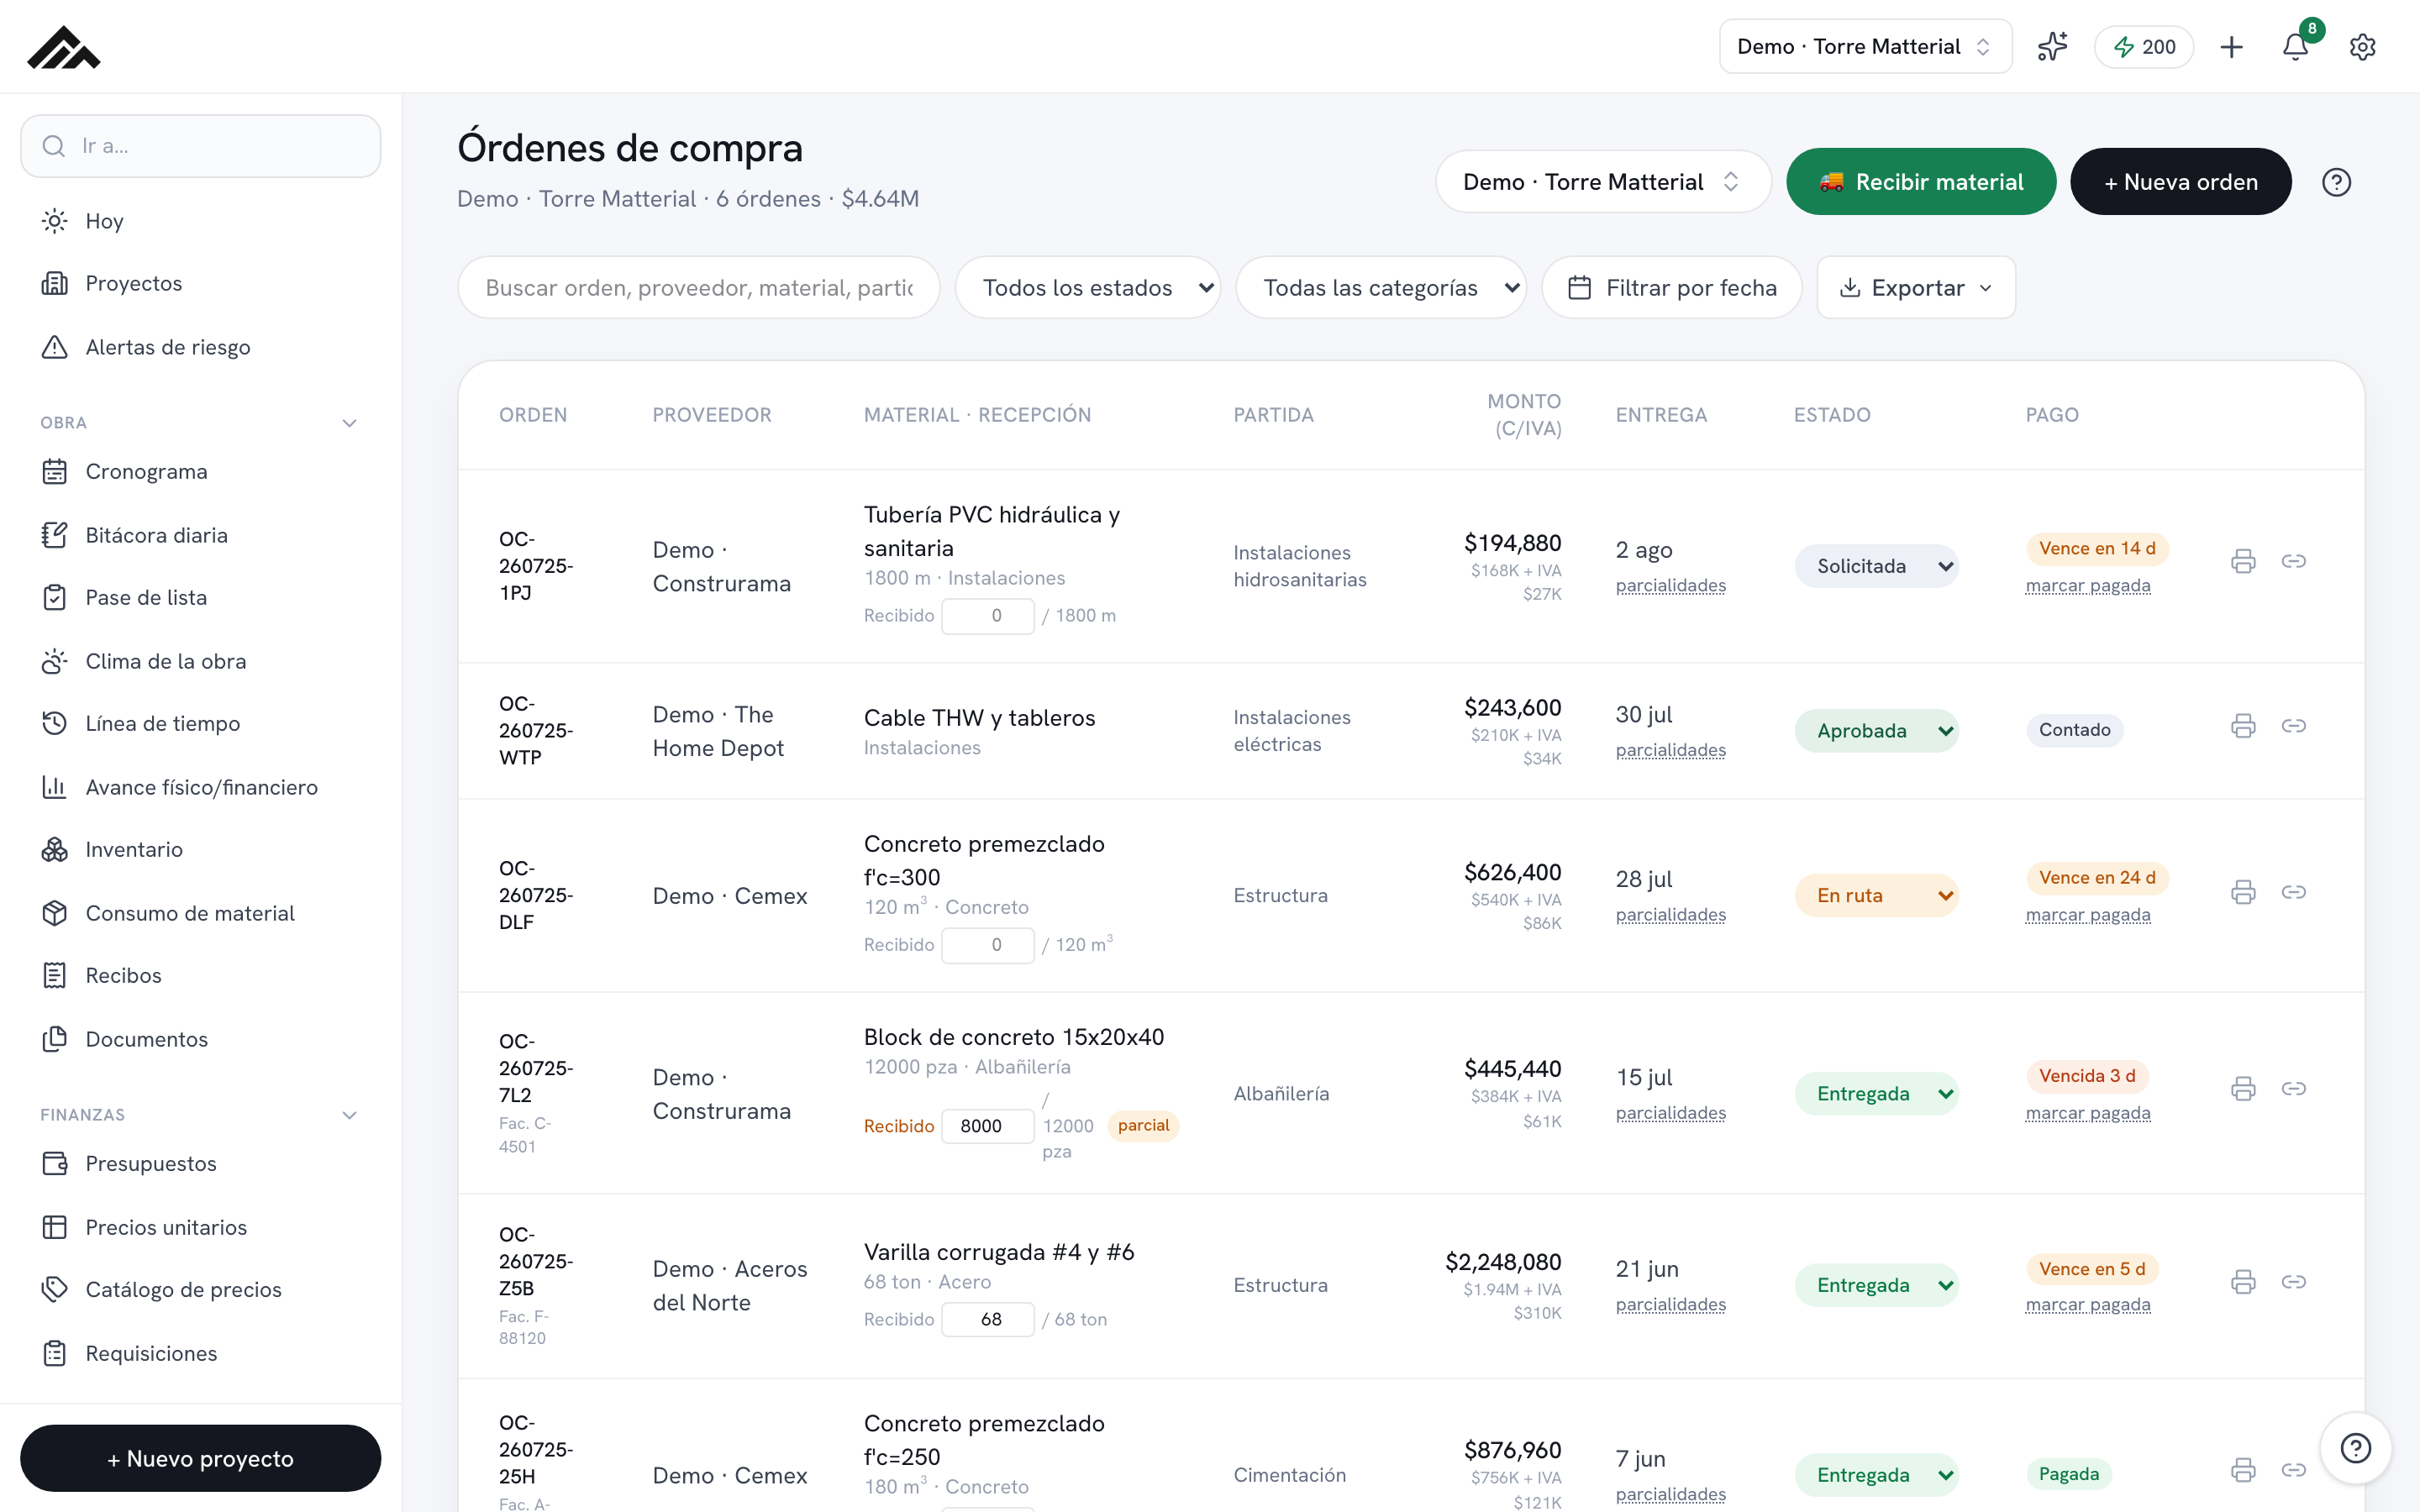Collapse the OBRA sidebar section
The image size is (2420, 1512).
(x=349, y=423)
